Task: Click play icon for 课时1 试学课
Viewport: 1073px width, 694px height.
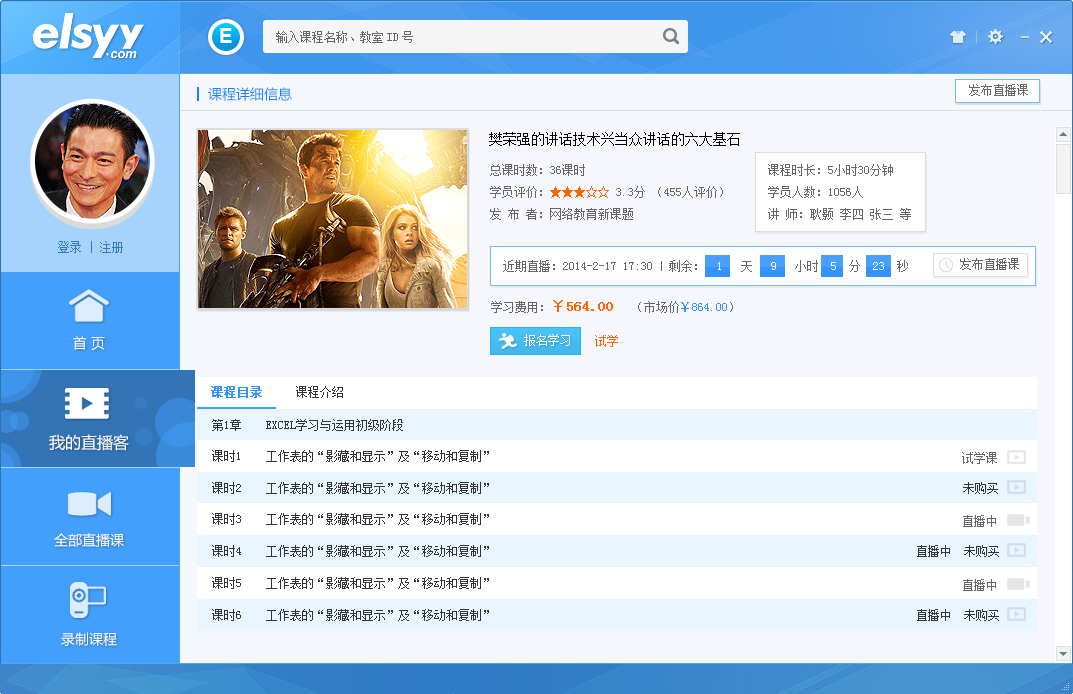Action: point(1016,457)
